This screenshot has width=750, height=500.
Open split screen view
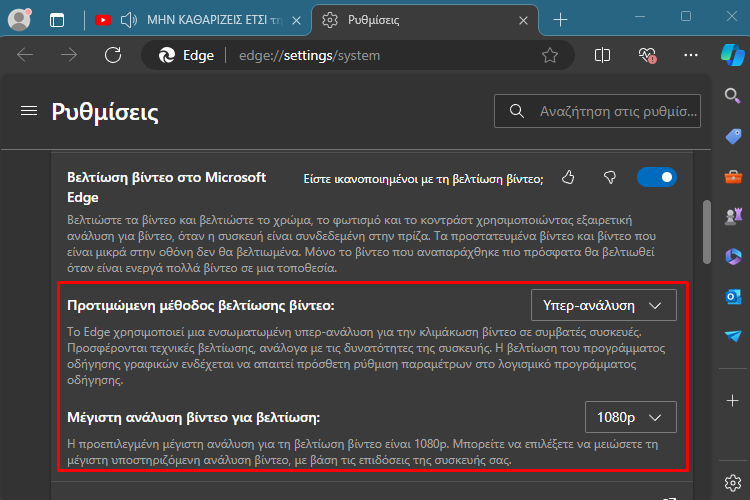tap(602, 55)
